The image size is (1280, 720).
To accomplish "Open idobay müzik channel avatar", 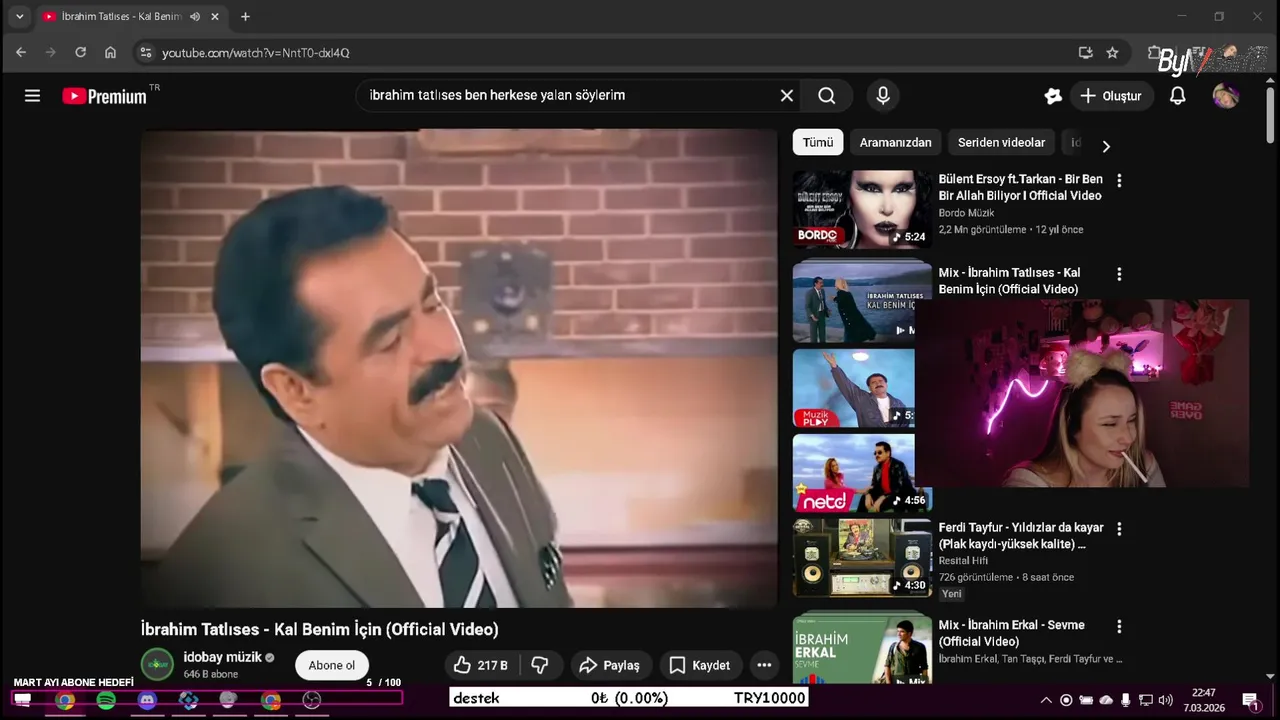I will point(157,665).
